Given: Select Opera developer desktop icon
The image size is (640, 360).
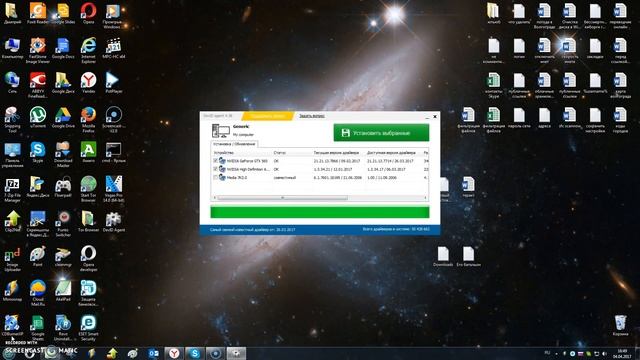Looking at the screenshot, I should [x=88, y=258].
